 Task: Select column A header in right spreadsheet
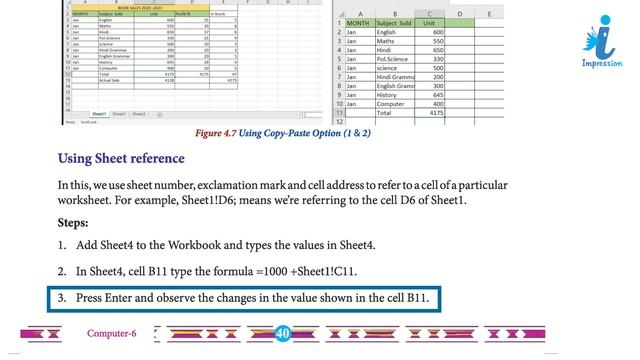coord(360,14)
